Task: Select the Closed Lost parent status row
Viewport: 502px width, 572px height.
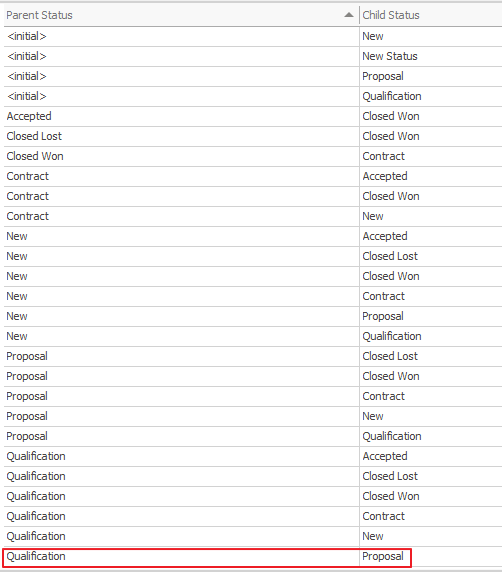Action: (x=253, y=136)
